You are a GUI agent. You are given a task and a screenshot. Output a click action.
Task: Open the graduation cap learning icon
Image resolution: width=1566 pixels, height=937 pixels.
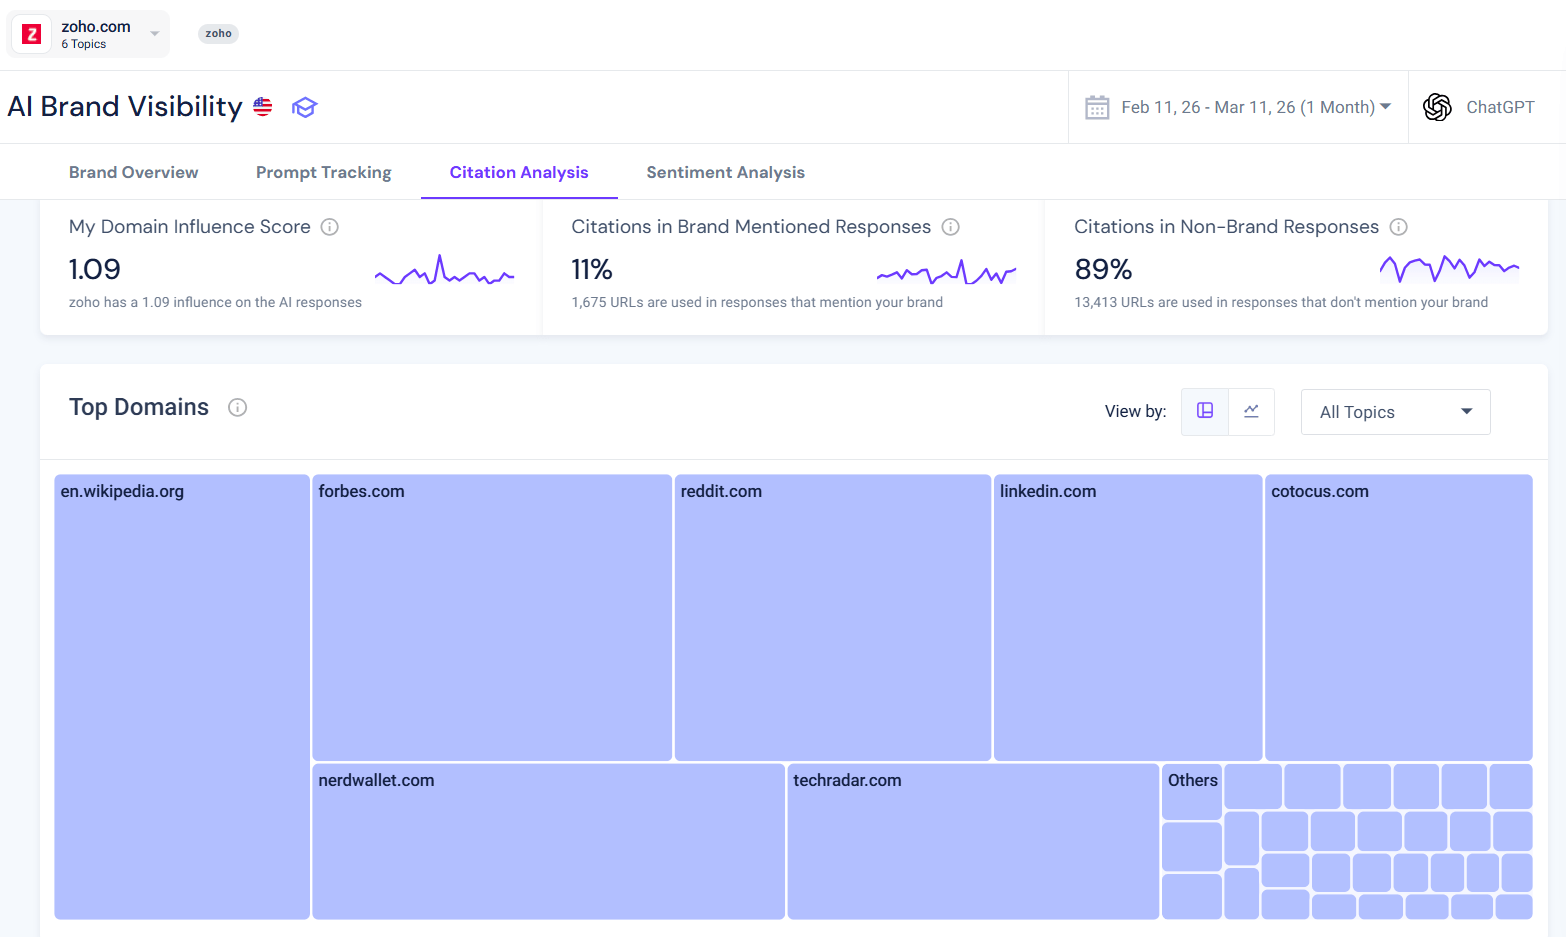pos(304,107)
